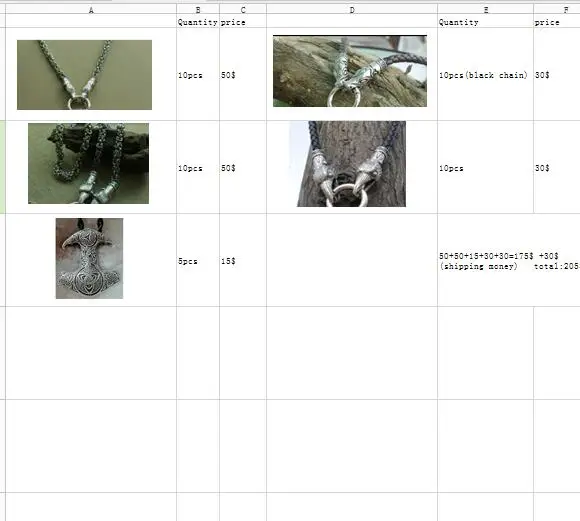Click the 10pcs cell beside raven necklace image

pyautogui.click(x=485, y=168)
